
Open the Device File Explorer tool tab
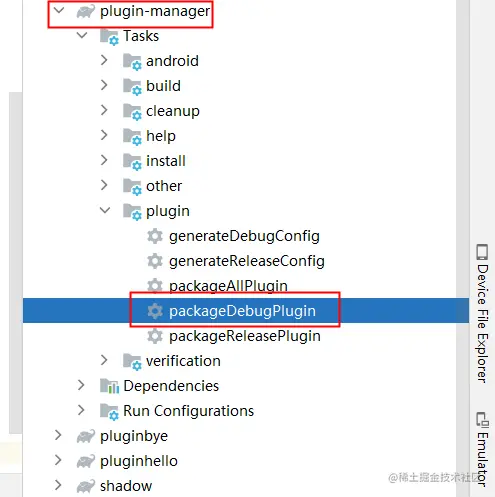pos(482,313)
